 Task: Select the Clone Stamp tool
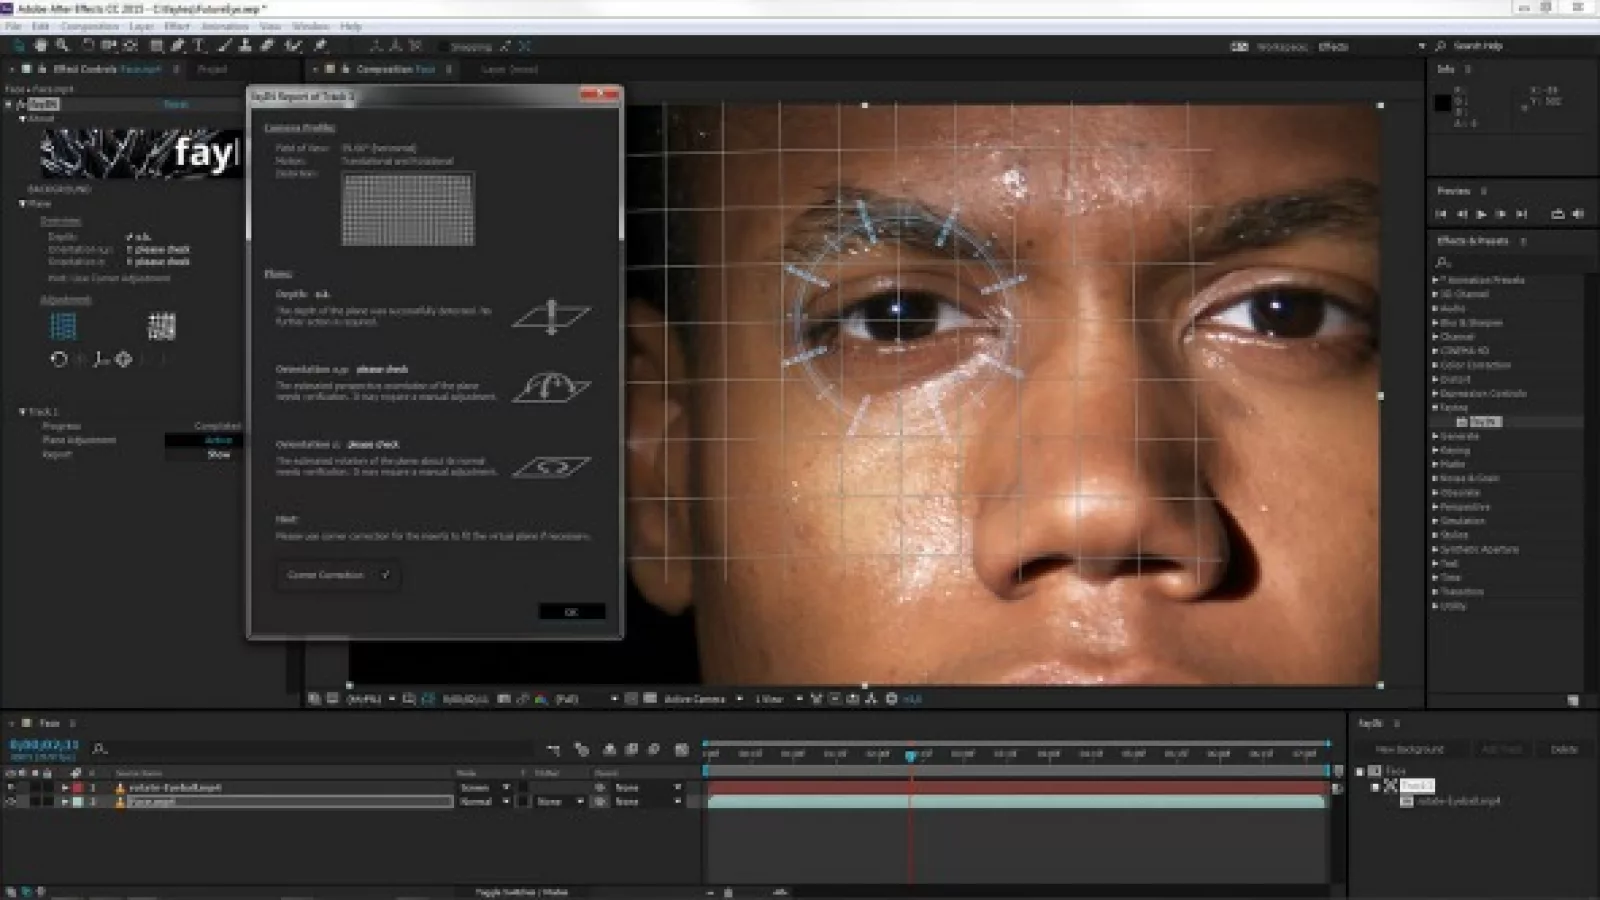click(245, 46)
